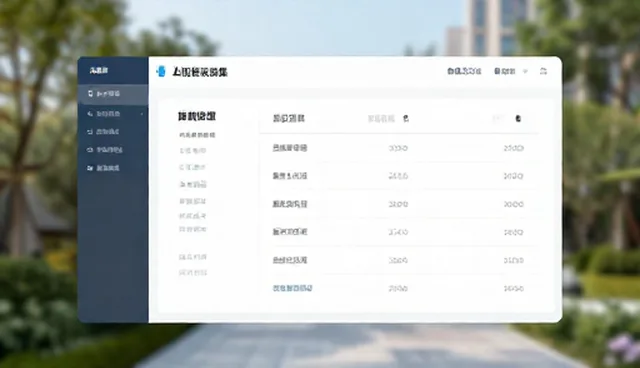The image size is (640, 368).
Task: Select the highlighted first item in the dark sidebar
Action: 113,94
